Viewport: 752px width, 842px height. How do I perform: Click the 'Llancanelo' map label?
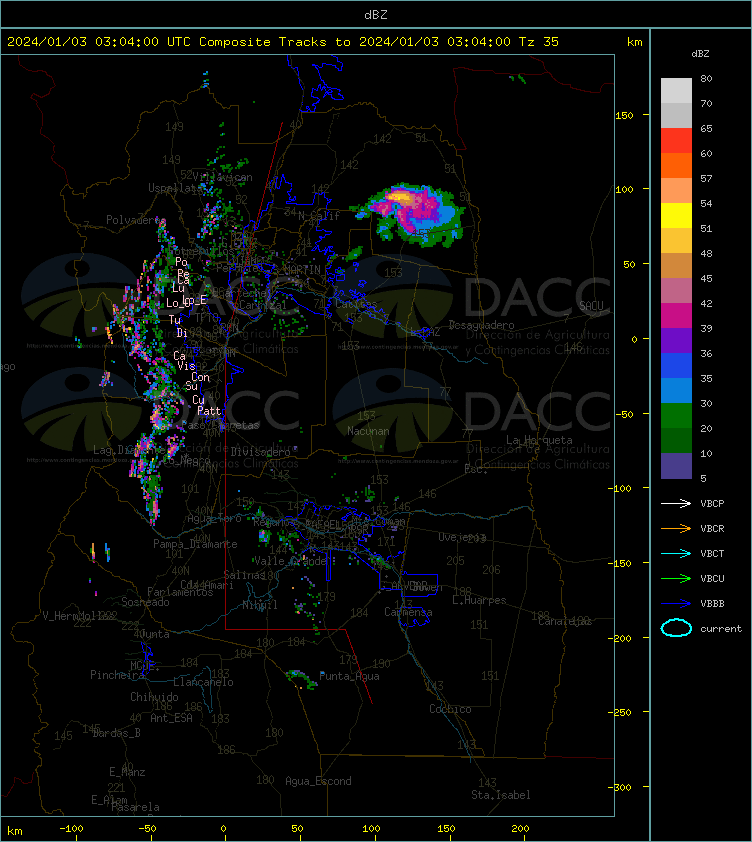pyautogui.click(x=203, y=682)
